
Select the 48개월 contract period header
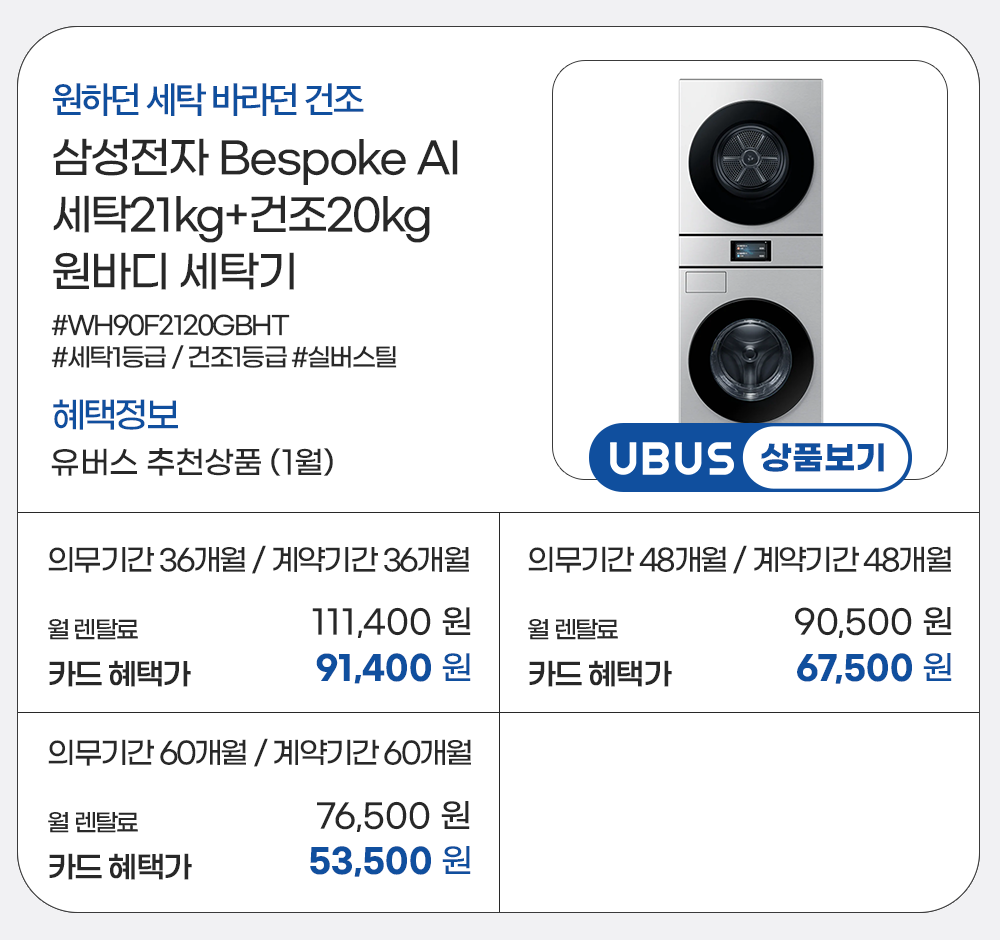click(739, 559)
